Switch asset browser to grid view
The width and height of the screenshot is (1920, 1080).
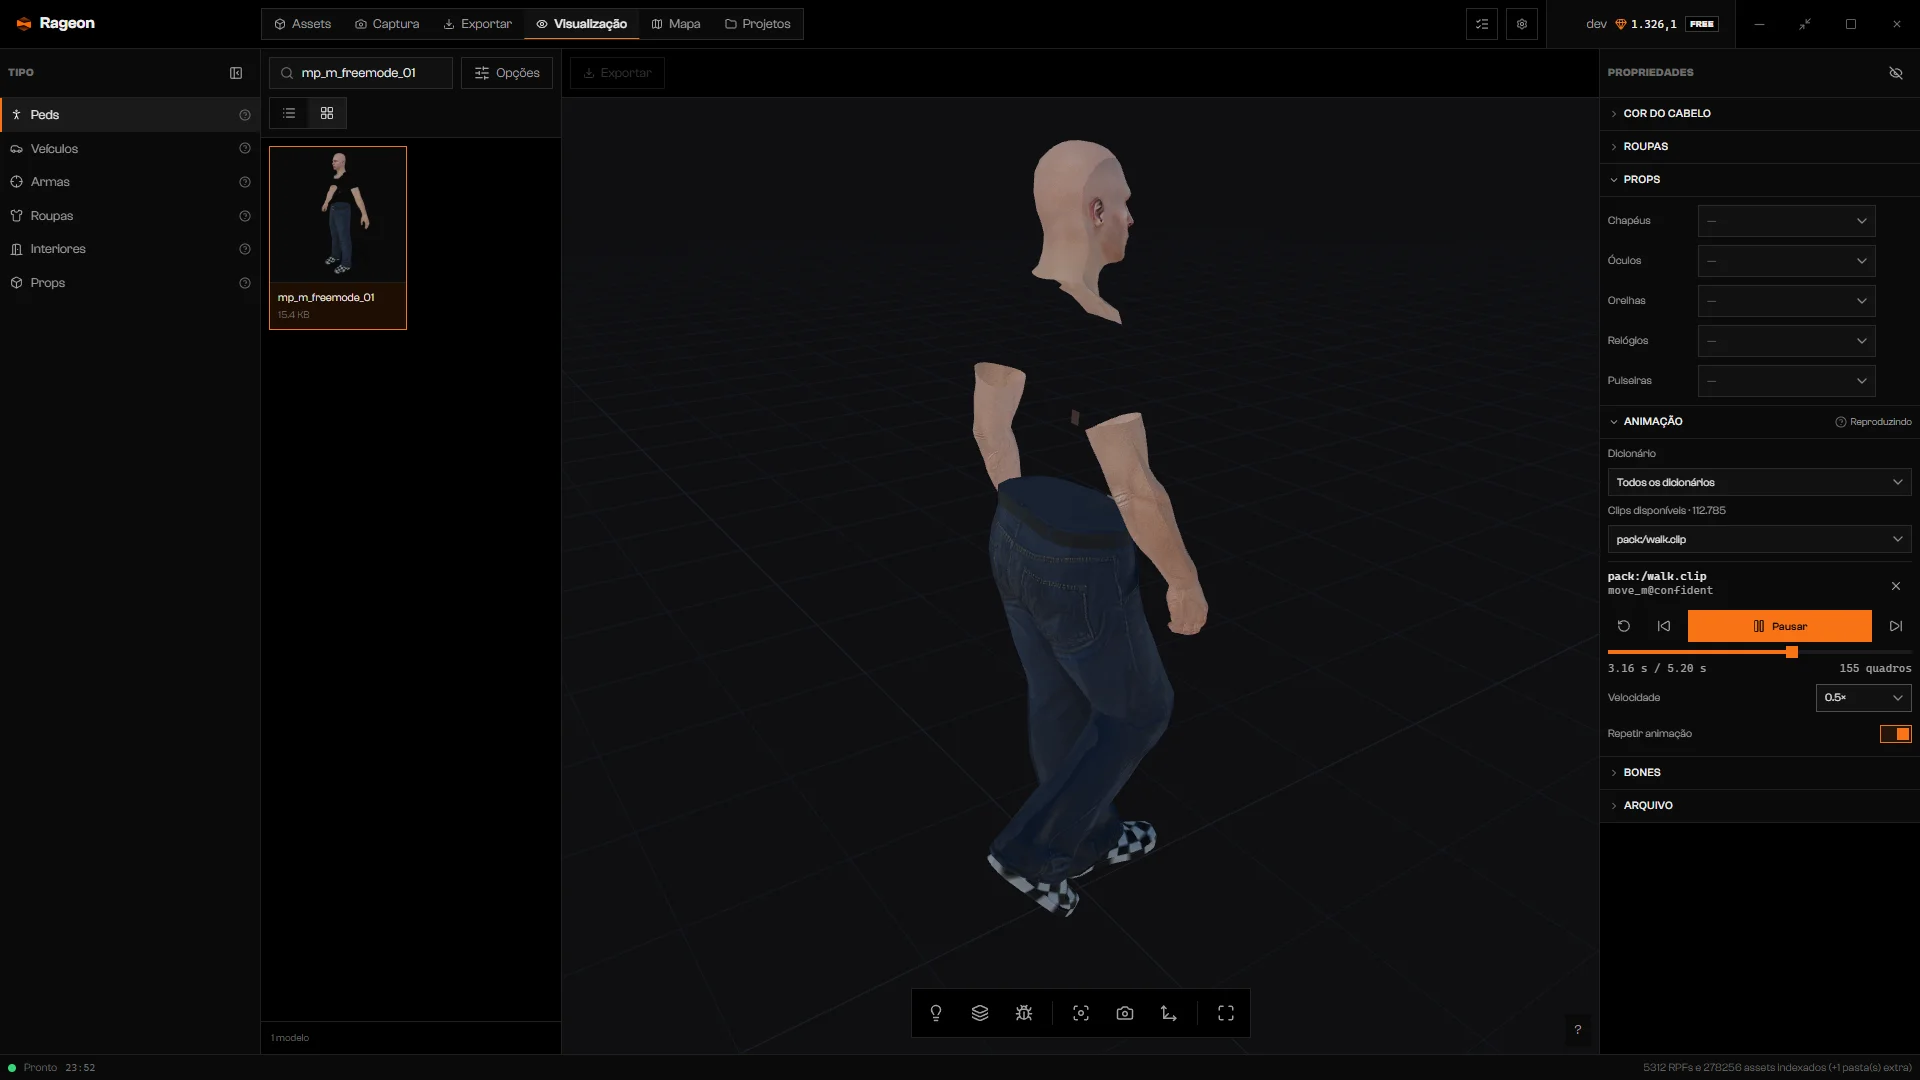(327, 113)
